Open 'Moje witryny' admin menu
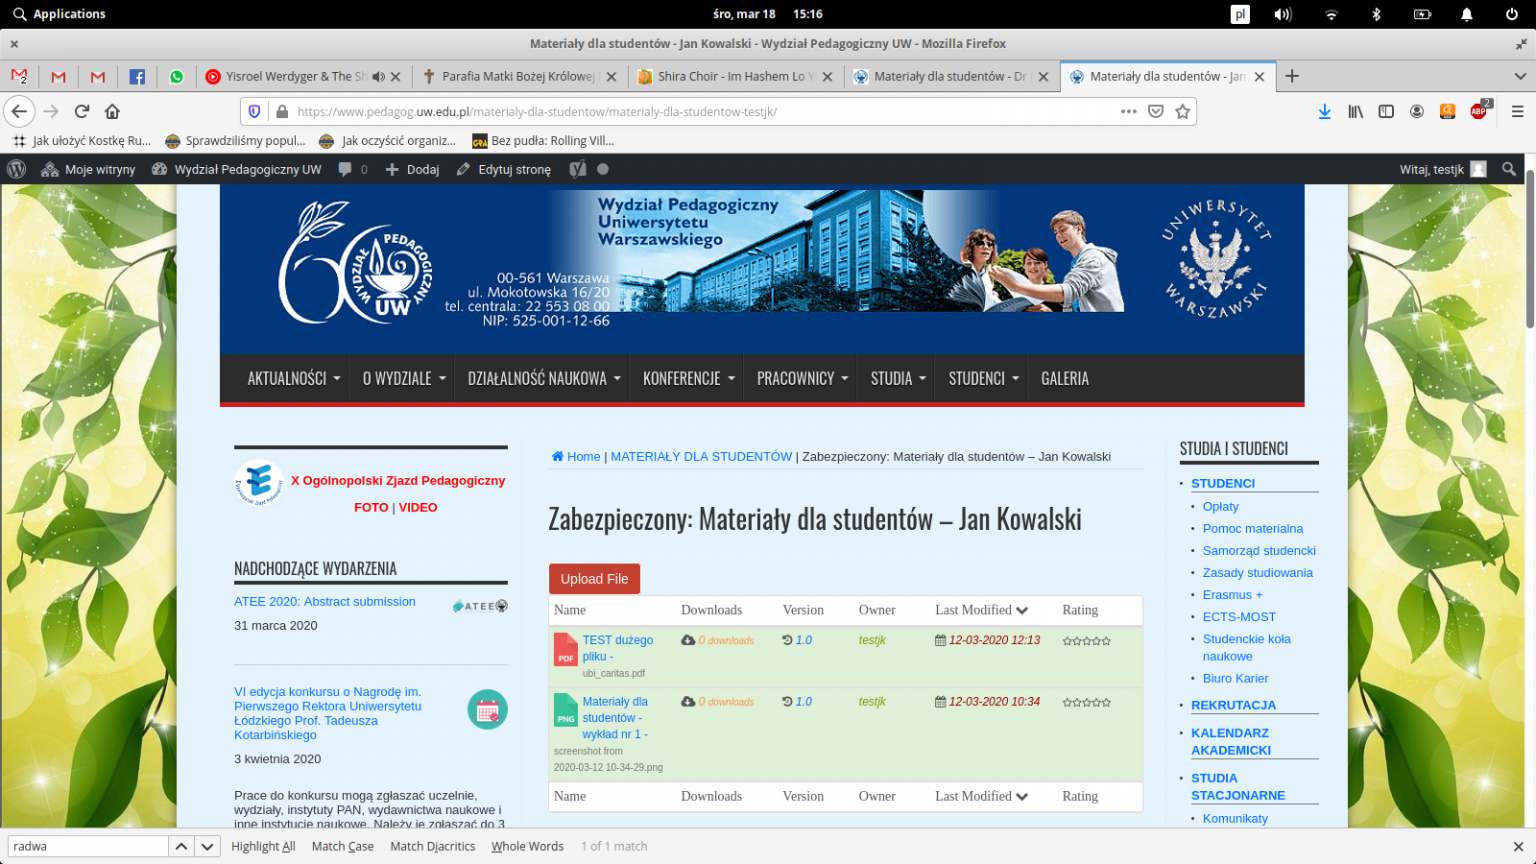The image size is (1536, 864). point(88,169)
